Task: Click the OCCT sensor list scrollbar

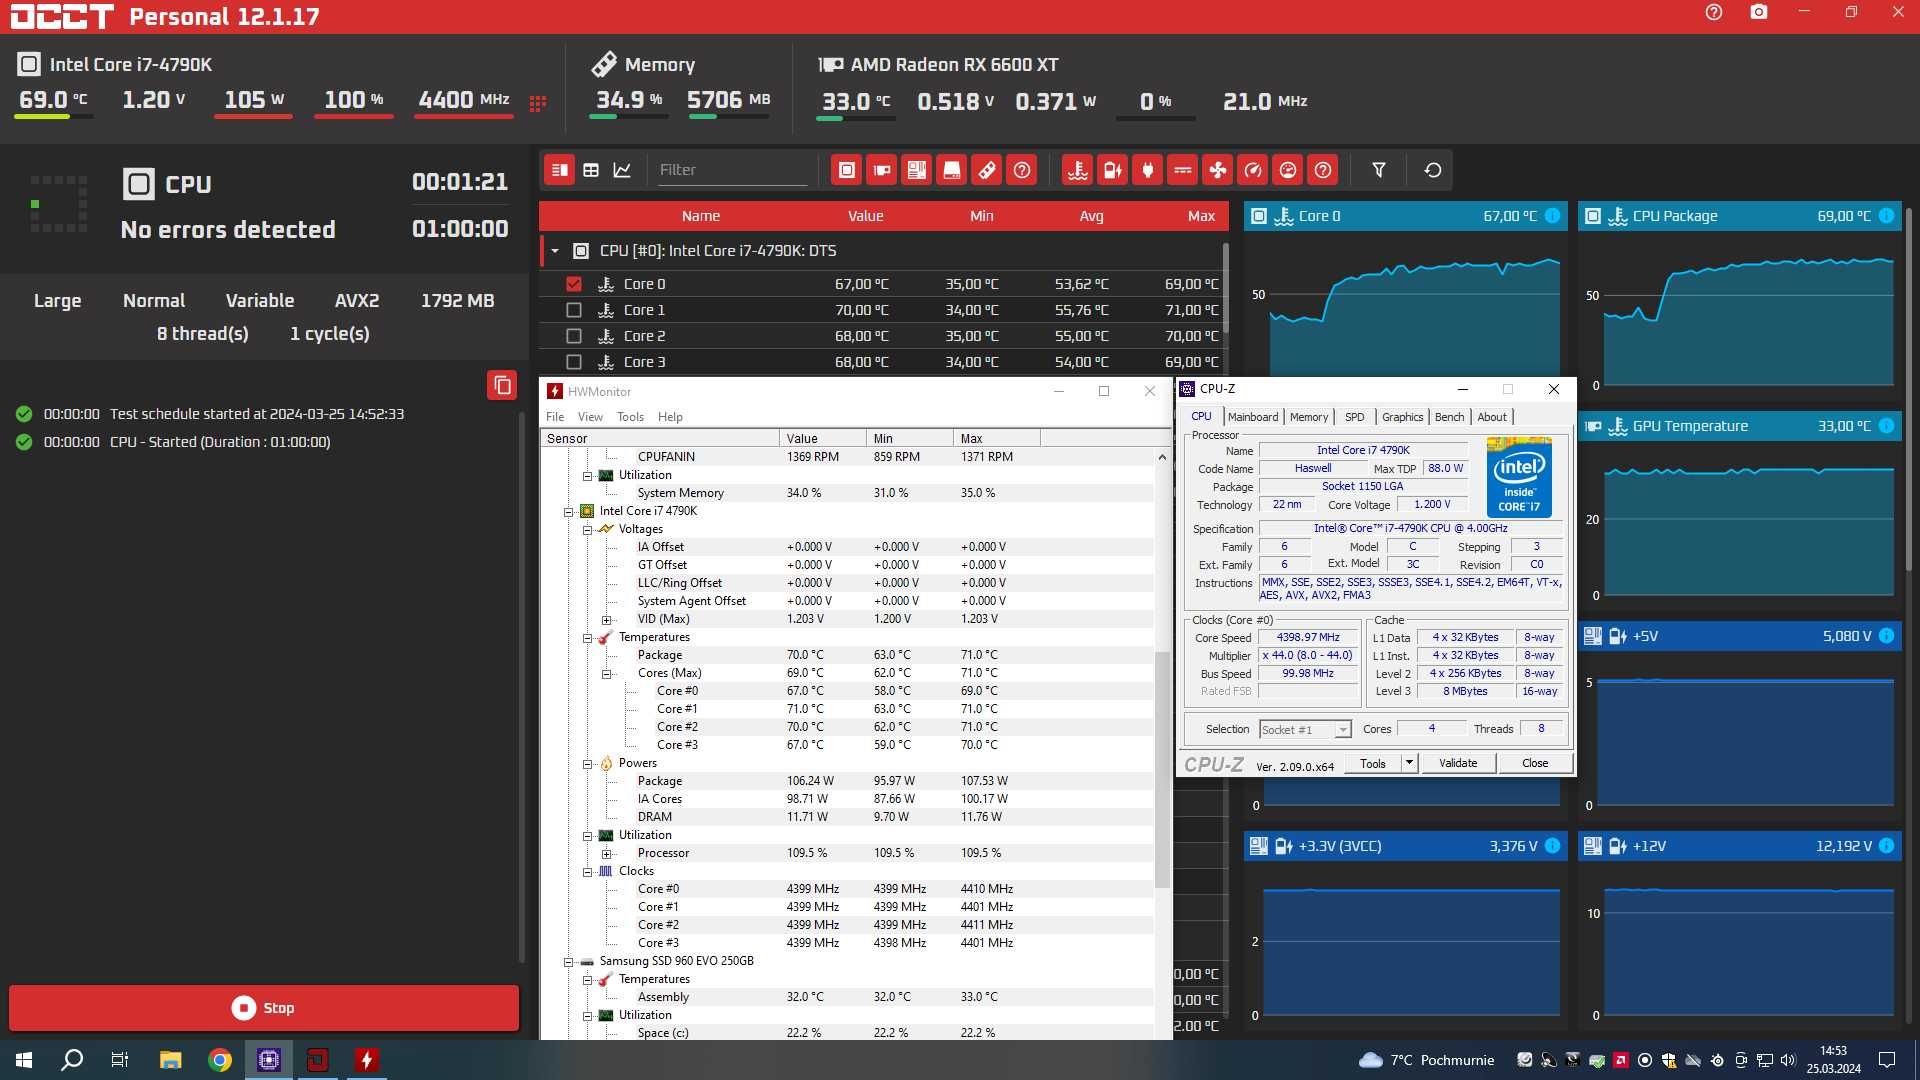Action: (1226, 290)
